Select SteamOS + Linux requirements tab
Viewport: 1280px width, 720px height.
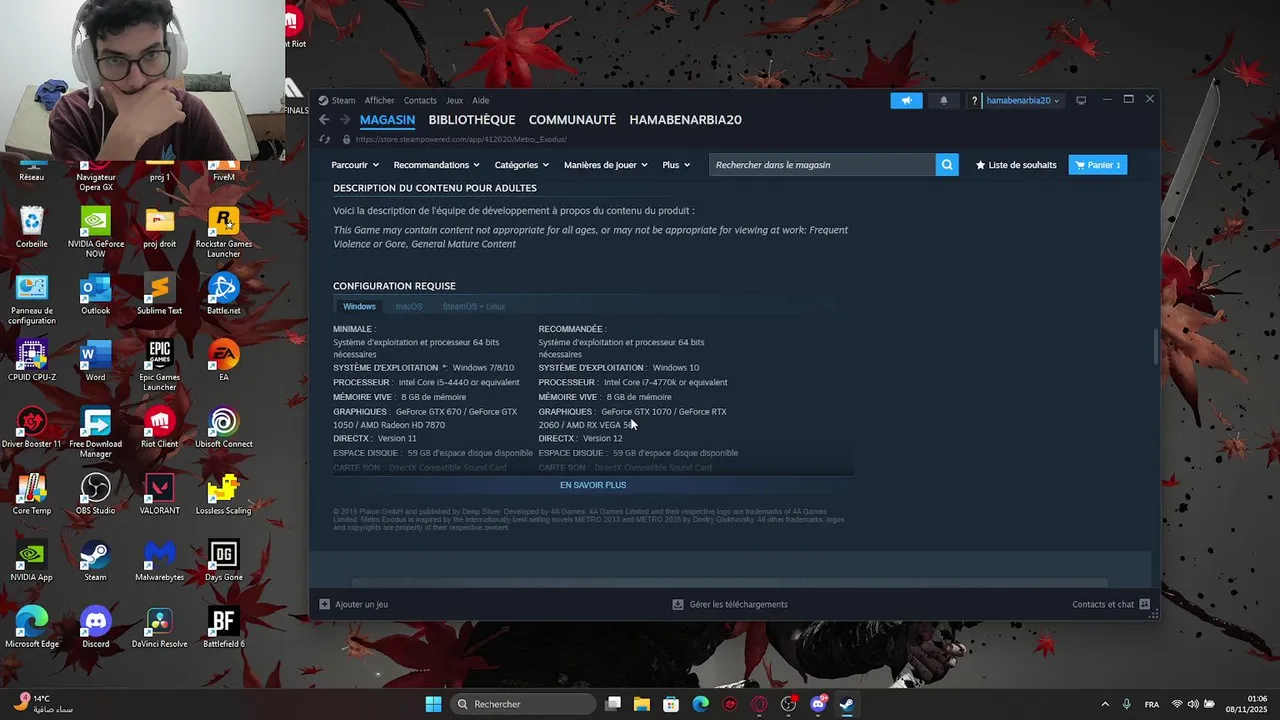[x=474, y=307]
